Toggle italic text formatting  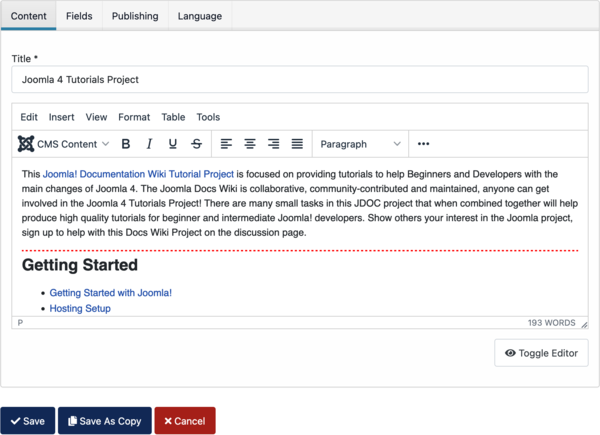149,144
